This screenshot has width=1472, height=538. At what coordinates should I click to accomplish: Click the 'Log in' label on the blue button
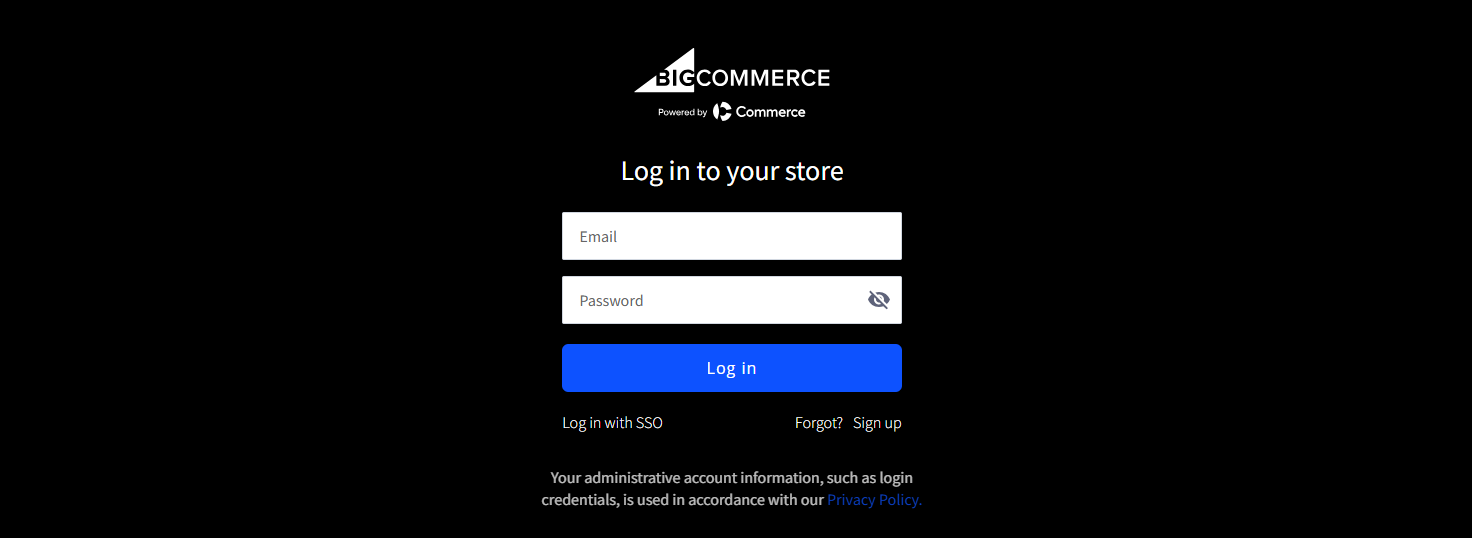tap(732, 368)
